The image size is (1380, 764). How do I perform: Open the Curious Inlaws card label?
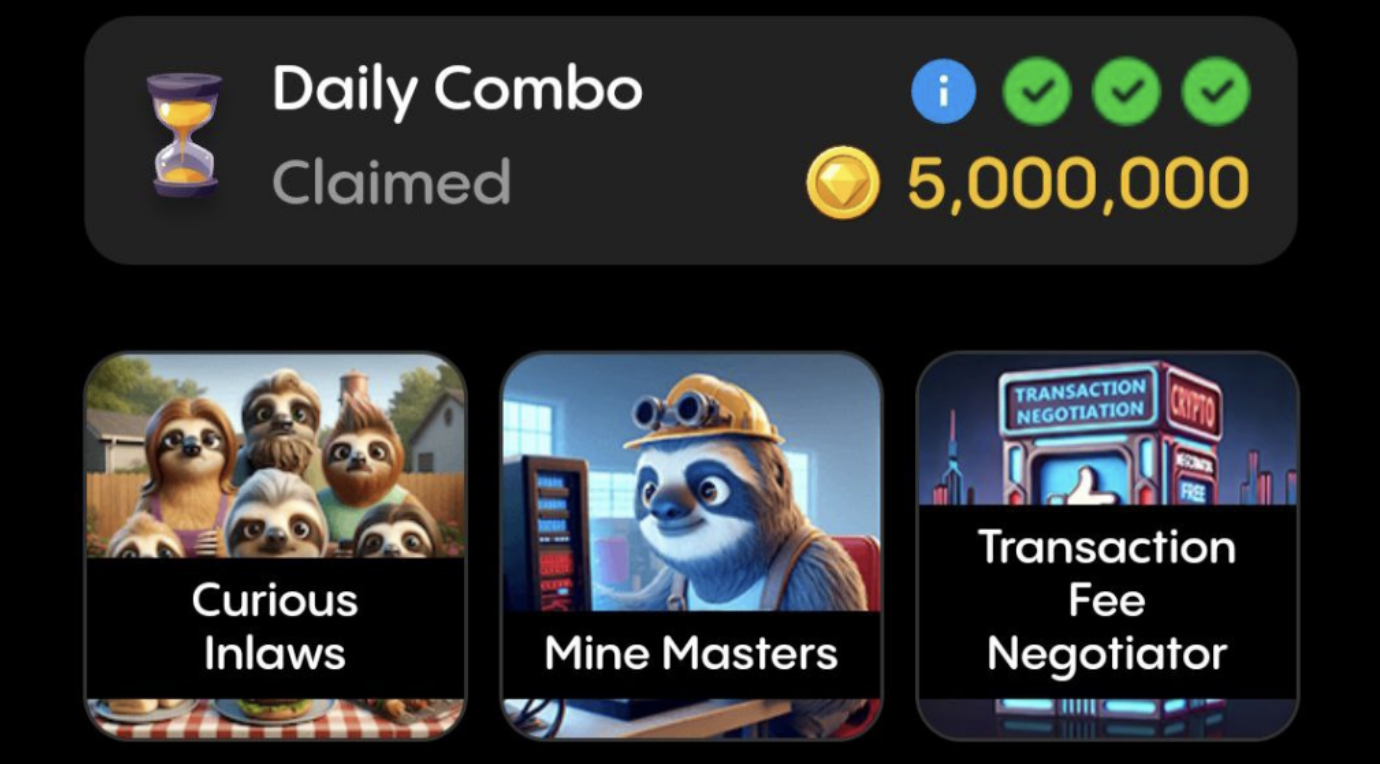275,627
